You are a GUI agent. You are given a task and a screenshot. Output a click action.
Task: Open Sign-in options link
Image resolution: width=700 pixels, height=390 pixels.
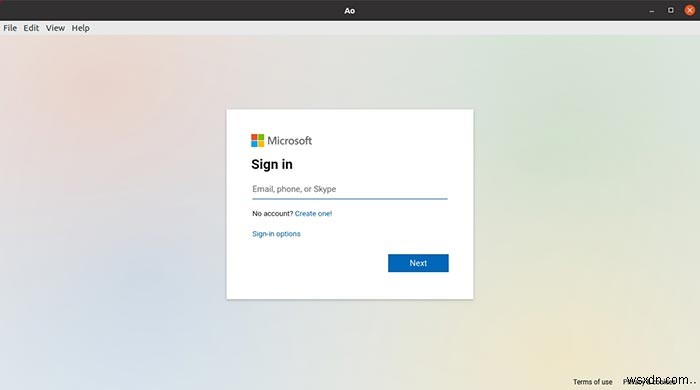[x=276, y=234]
